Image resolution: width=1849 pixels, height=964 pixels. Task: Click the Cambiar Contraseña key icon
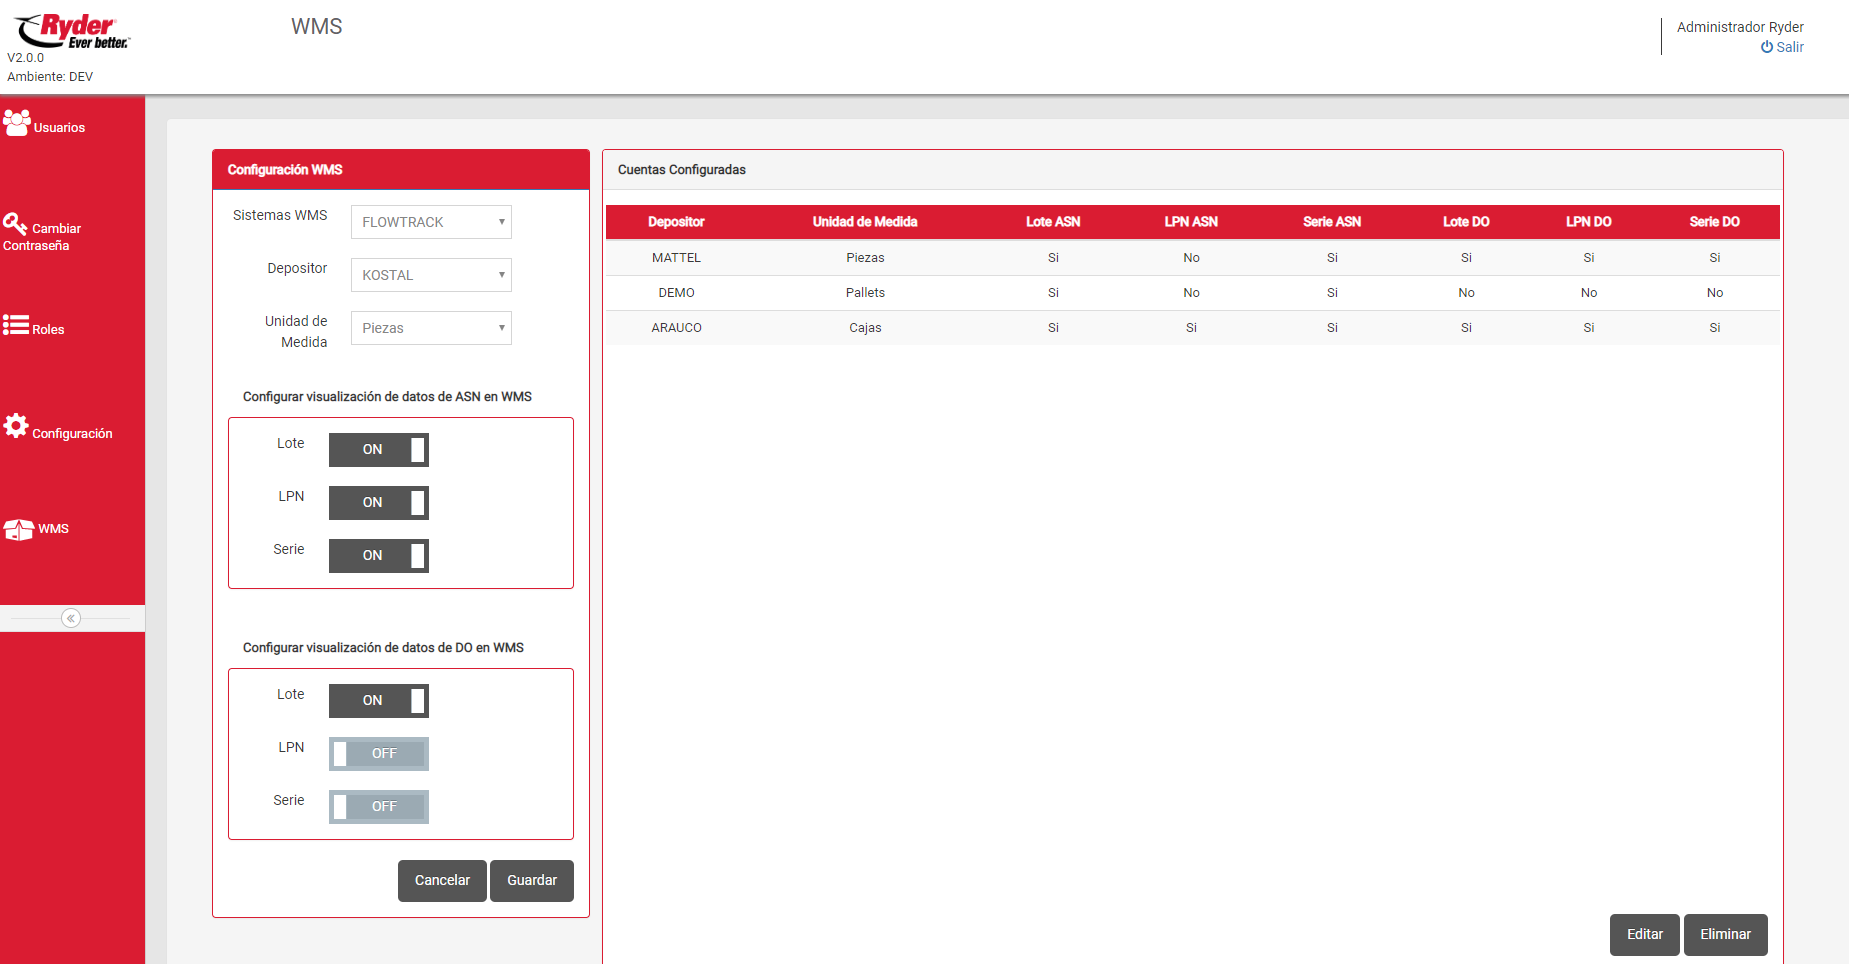[15, 224]
